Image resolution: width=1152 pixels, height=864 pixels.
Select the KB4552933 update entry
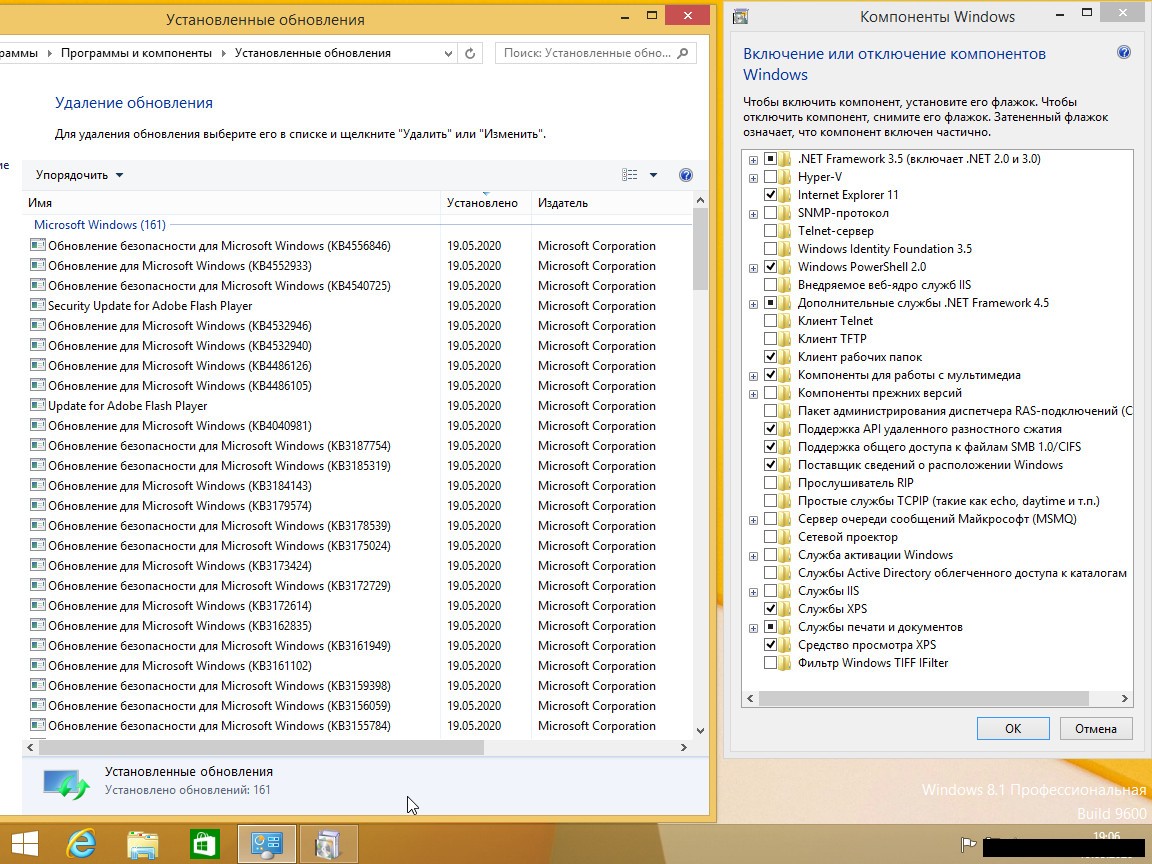click(x=180, y=266)
